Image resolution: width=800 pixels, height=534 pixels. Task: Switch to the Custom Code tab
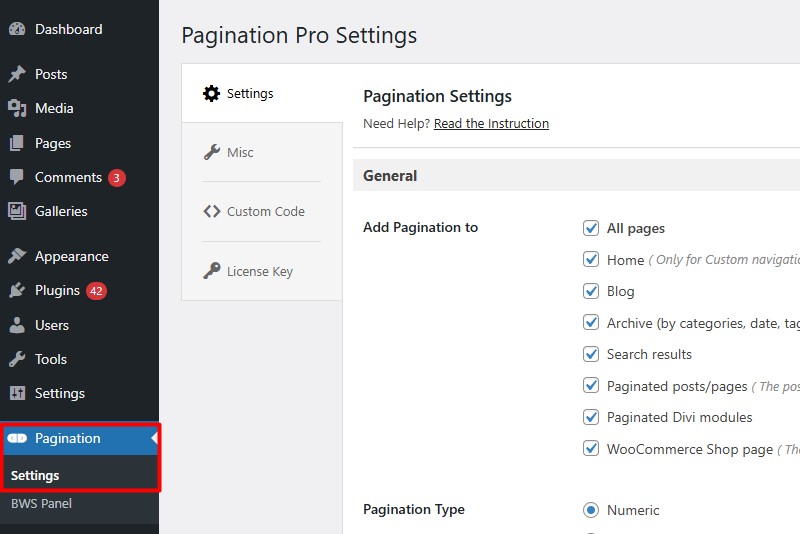262,211
